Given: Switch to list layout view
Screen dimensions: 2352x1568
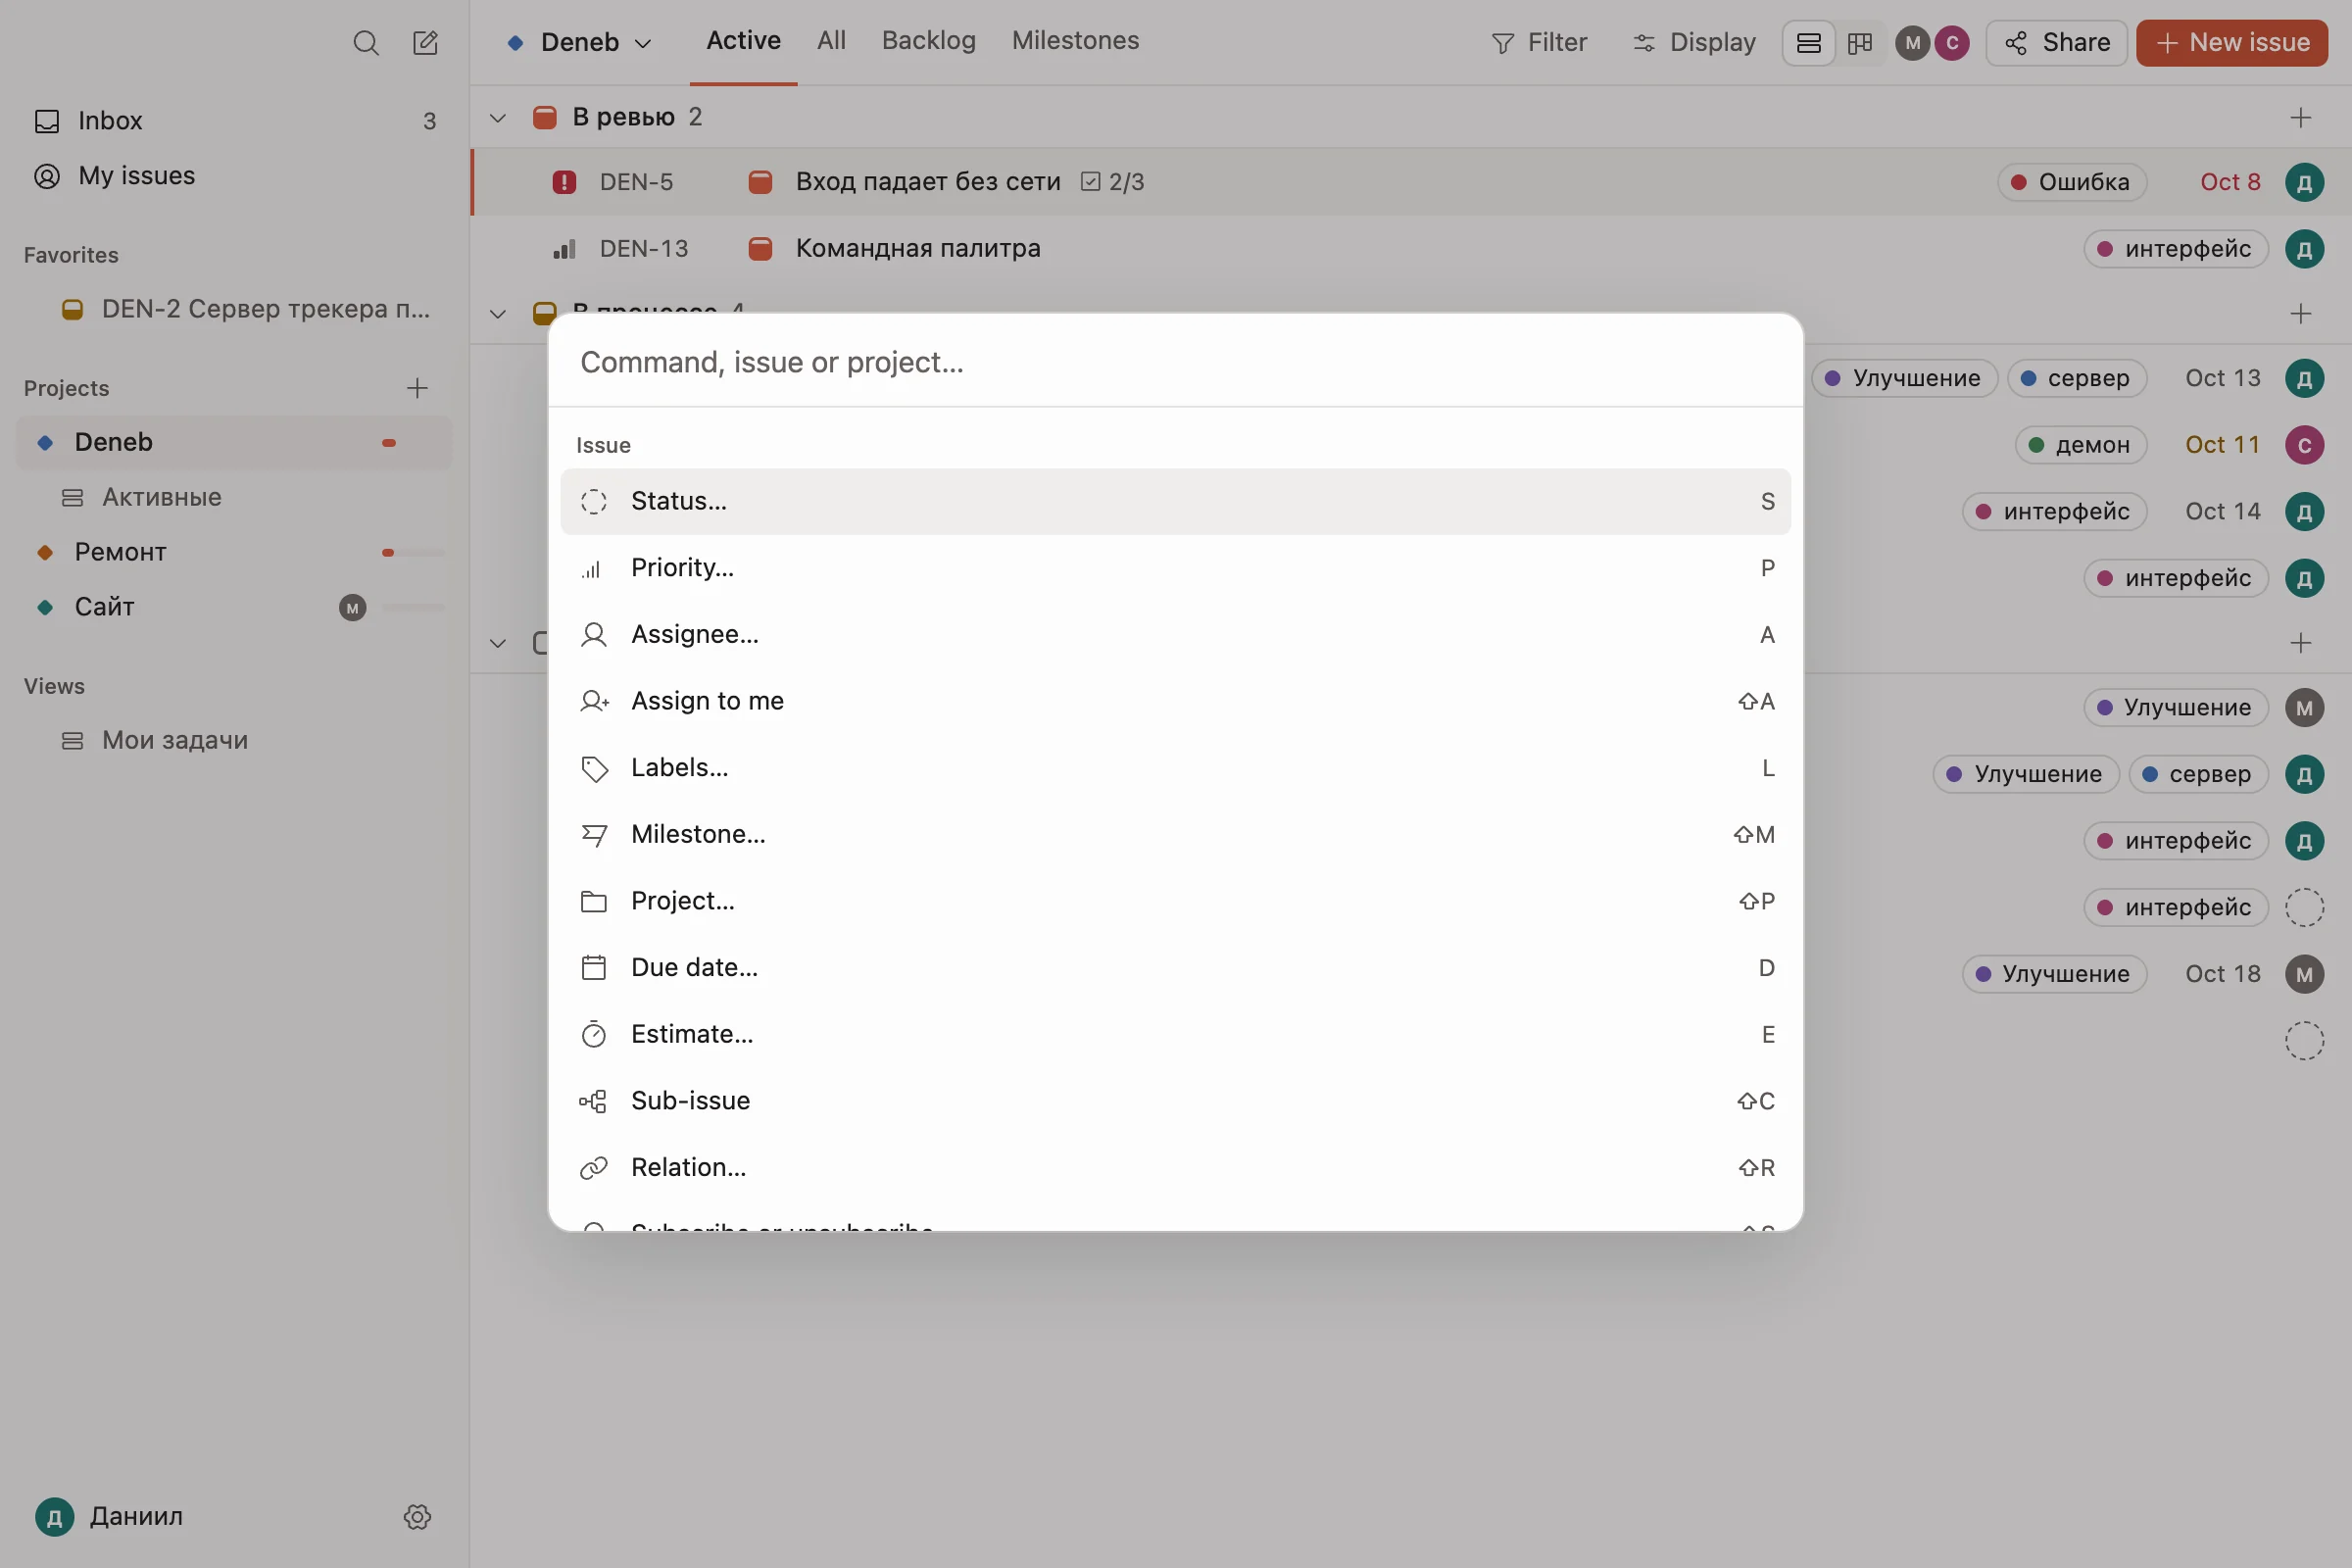Looking at the screenshot, I should coord(1808,43).
